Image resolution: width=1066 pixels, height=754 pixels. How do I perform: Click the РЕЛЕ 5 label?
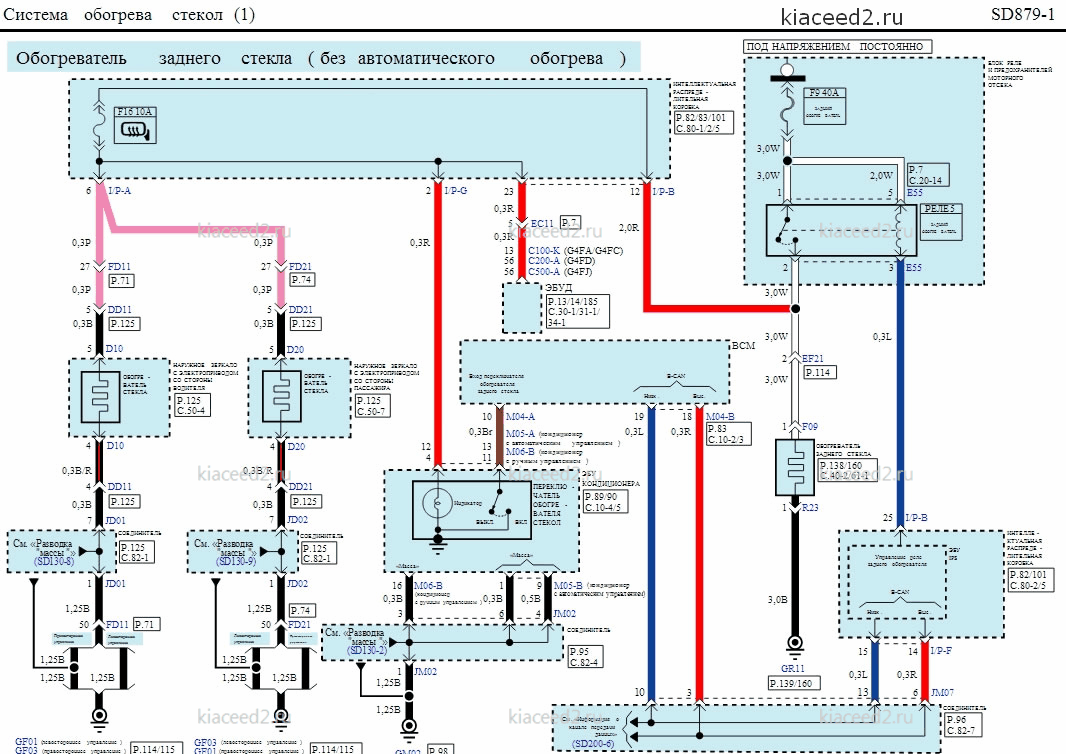(939, 209)
